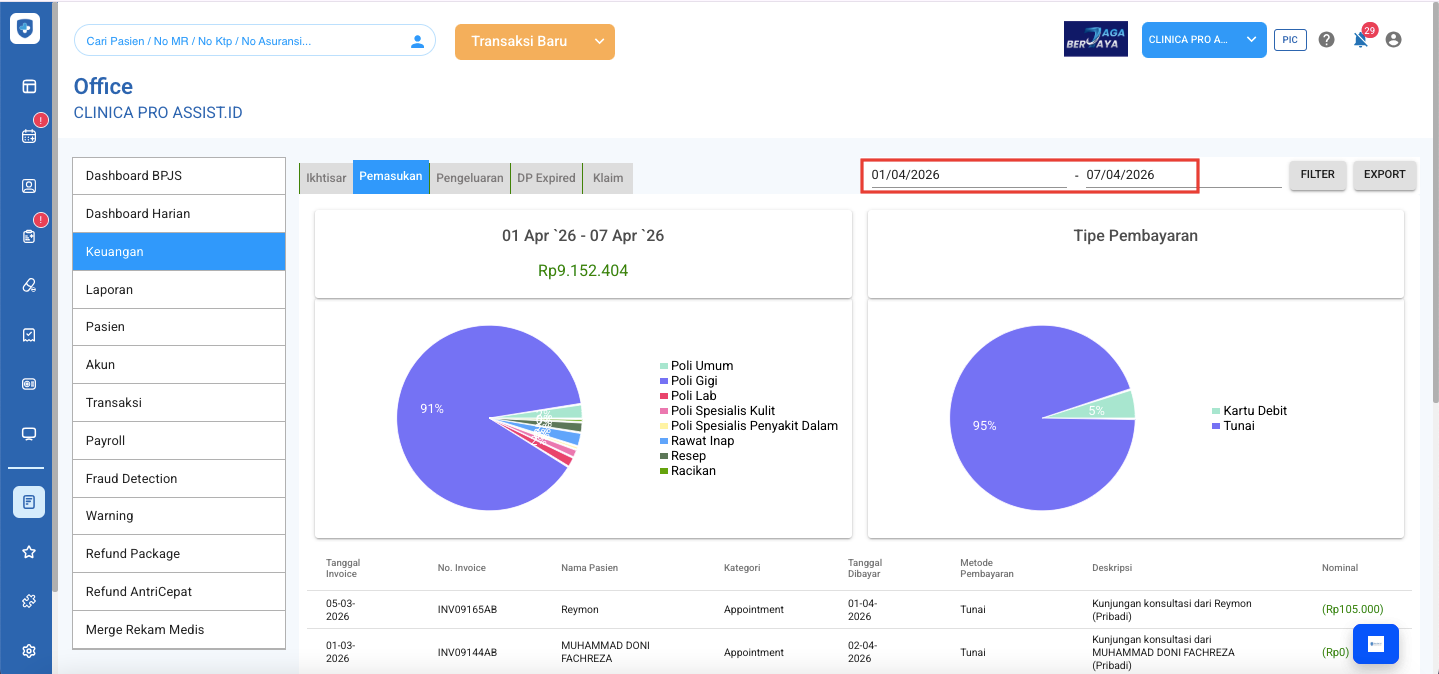Open the blue chat widget icon
The width and height of the screenshot is (1439, 674).
tap(1375, 645)
